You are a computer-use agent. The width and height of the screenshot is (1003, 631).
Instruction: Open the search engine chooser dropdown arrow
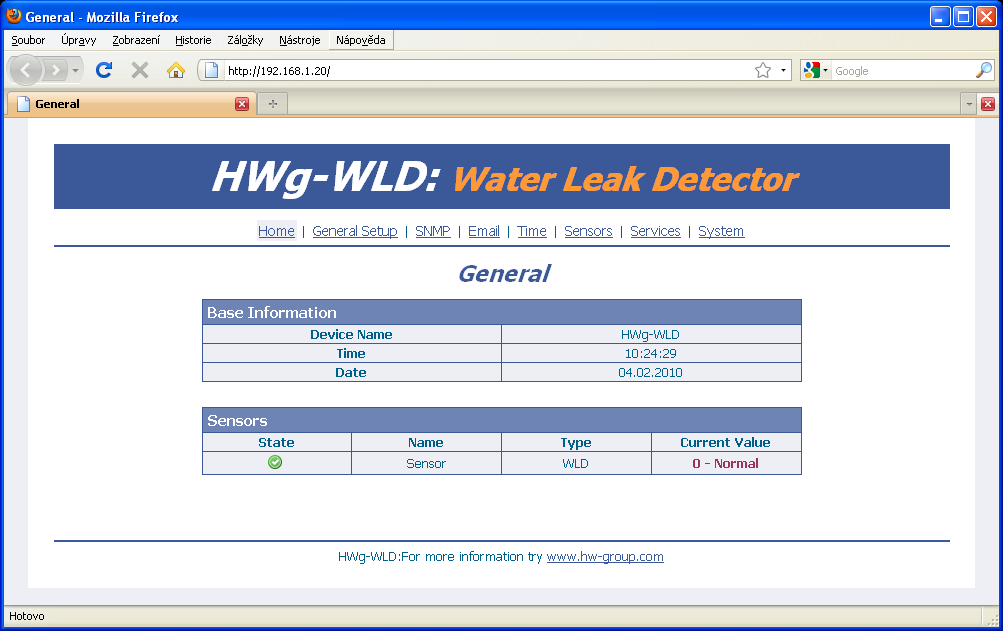coord(825,70)
